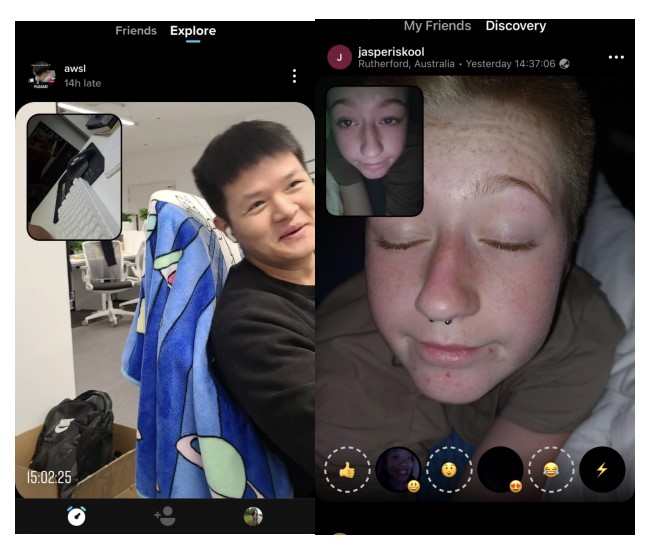Tap the inset selfie thumbnail on jasperiskool's post
This screenshot has height=553, width=655.
(x=374, y=151)
